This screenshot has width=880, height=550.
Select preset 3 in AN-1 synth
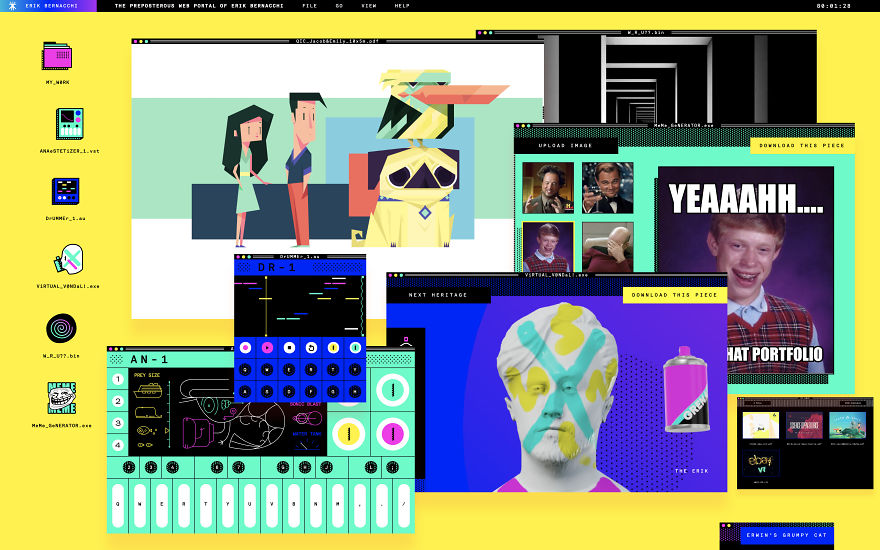[118, 423]
